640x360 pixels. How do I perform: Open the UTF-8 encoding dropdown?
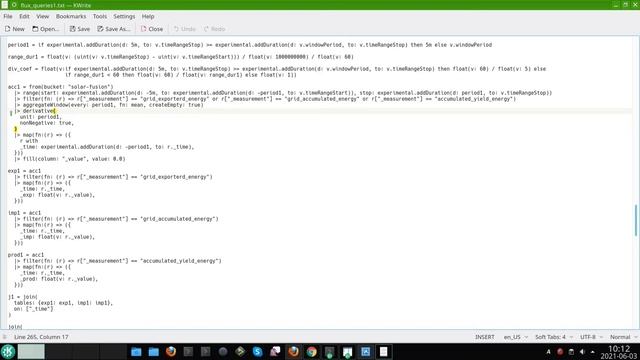(x=591, y=337)
